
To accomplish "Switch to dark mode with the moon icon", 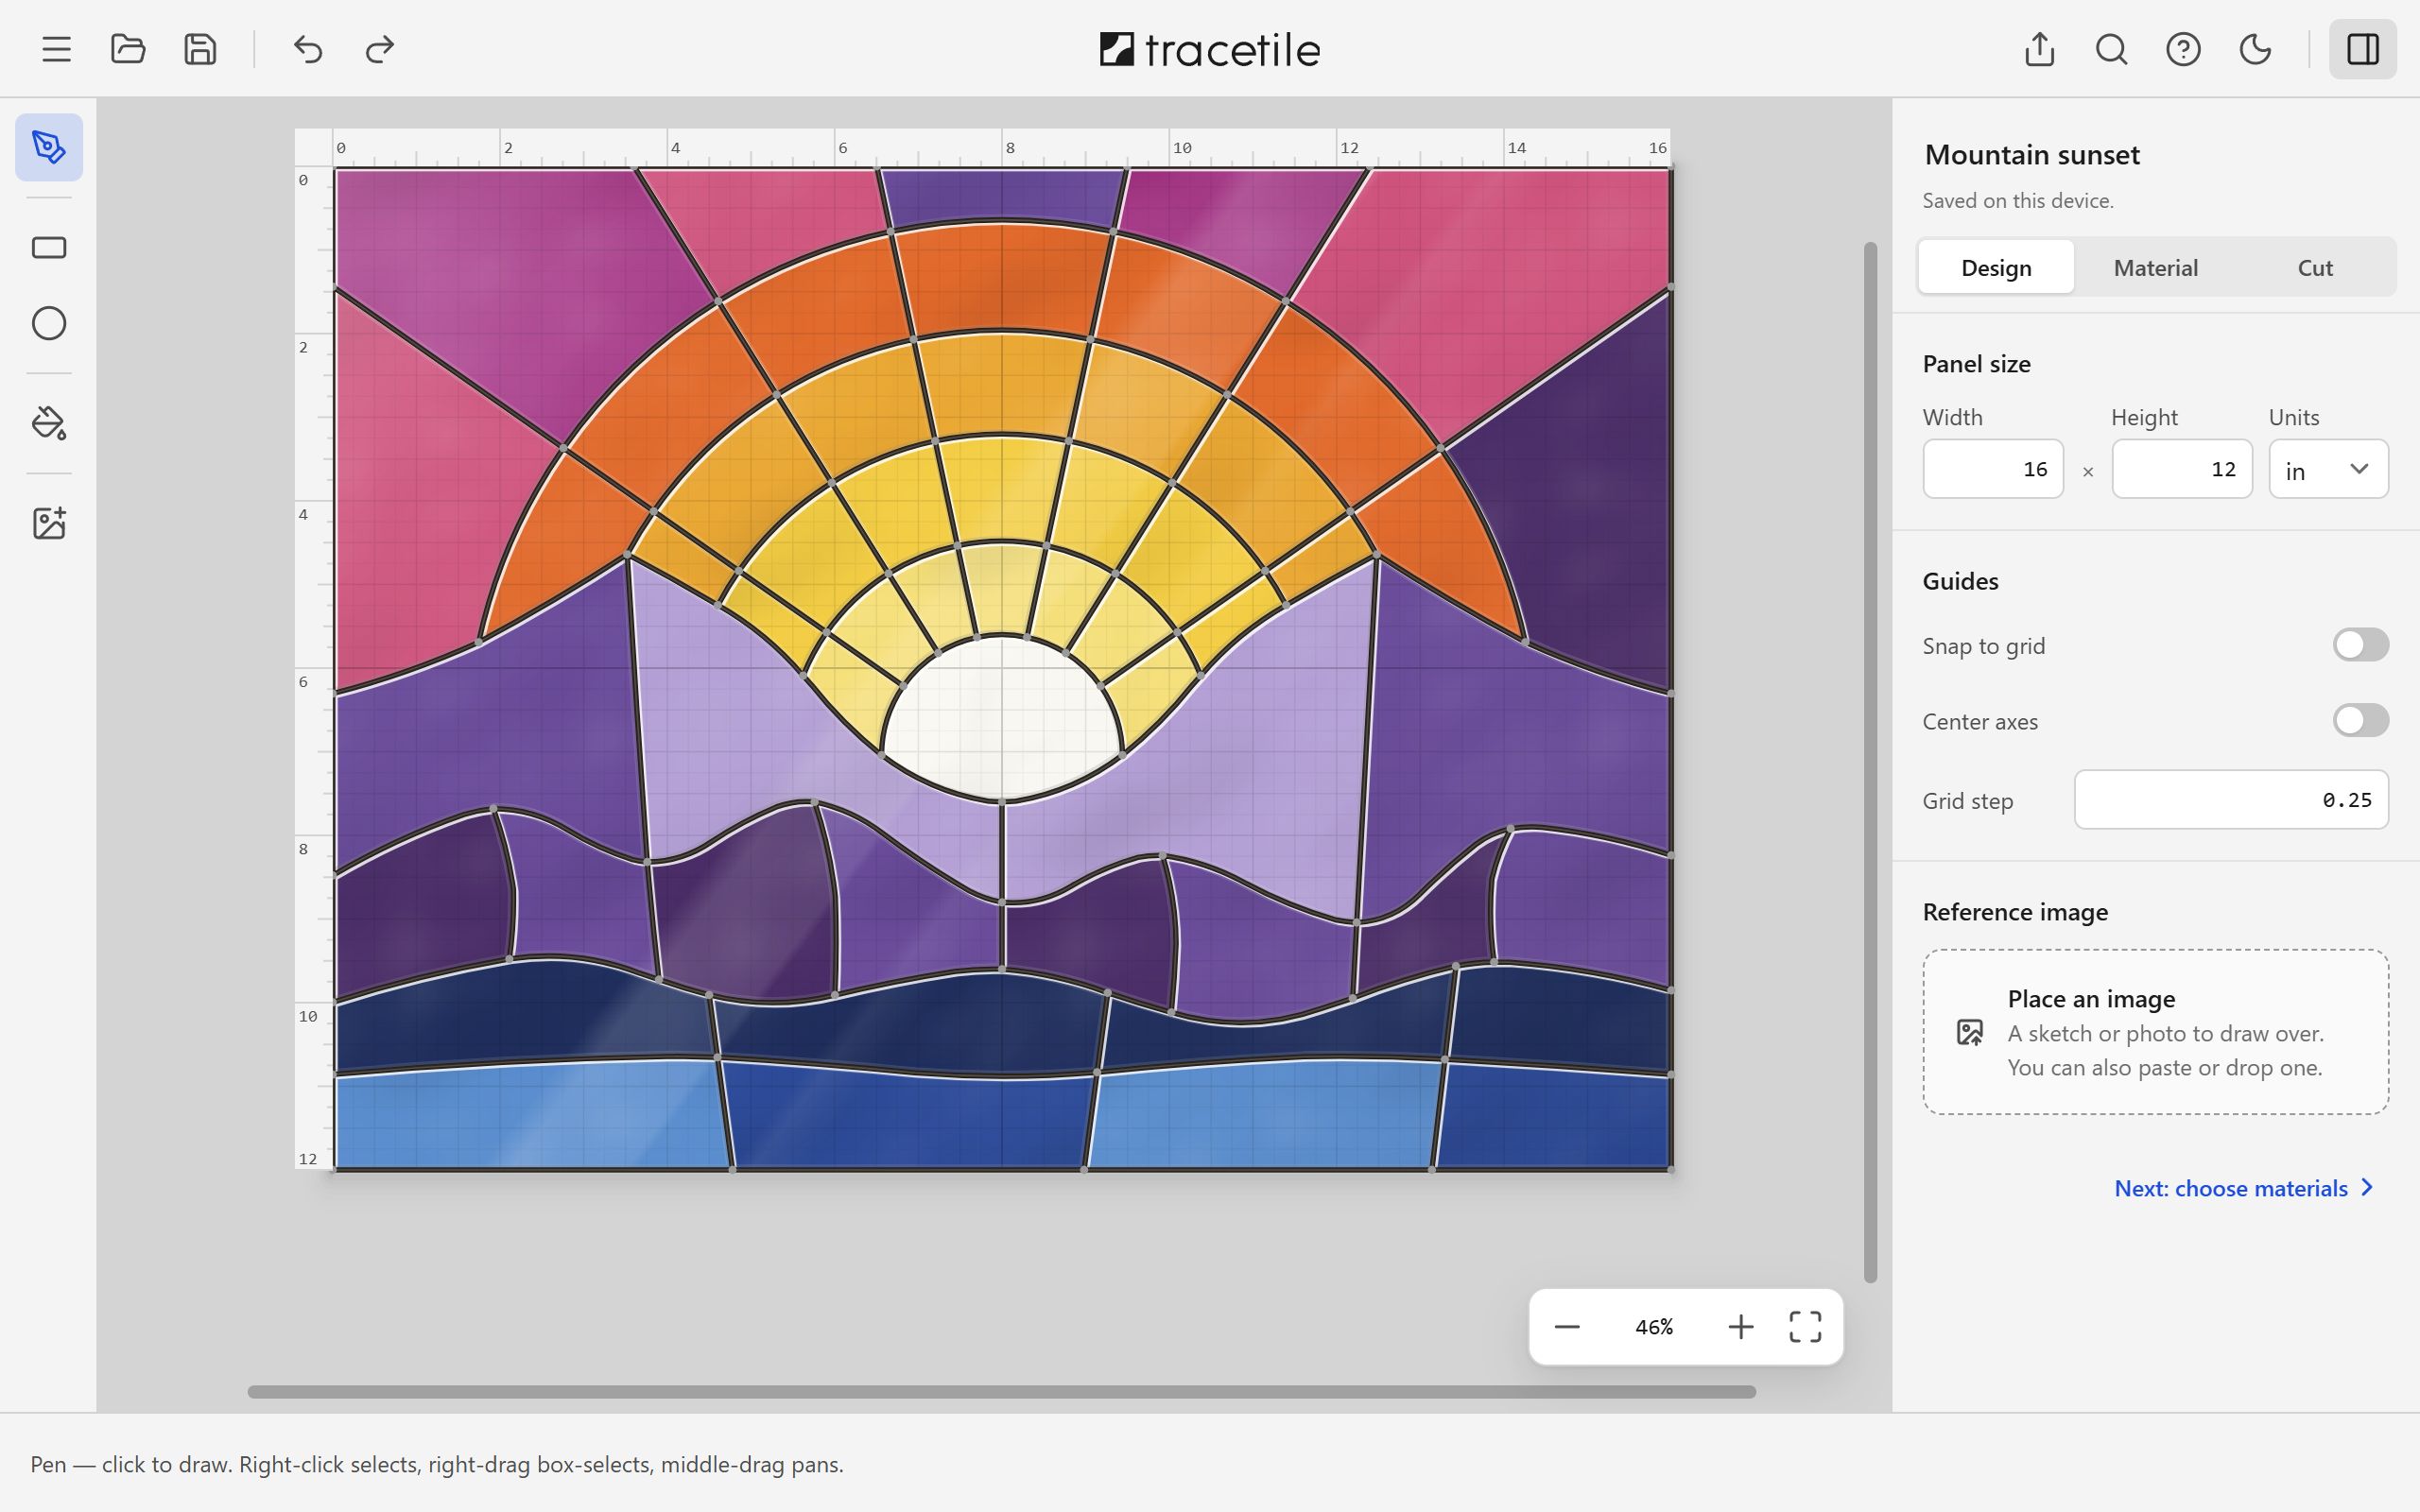I will [x=2255, y=49].
